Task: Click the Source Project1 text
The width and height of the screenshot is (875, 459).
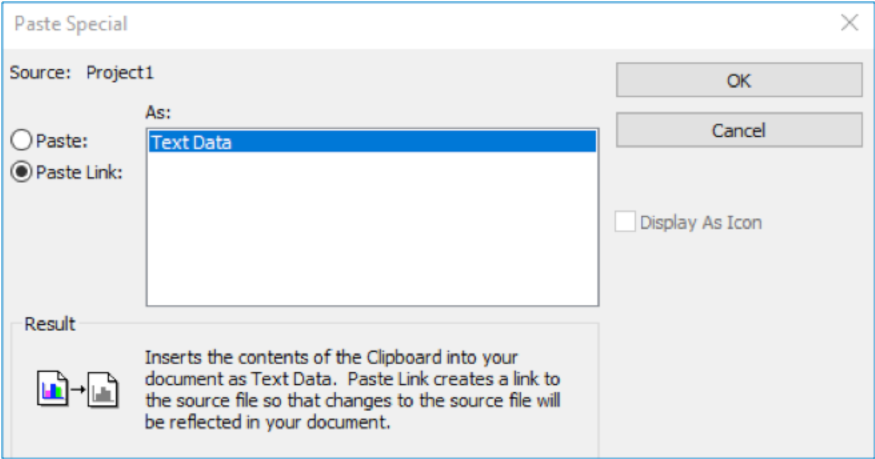Action: [x=120, y=72]
